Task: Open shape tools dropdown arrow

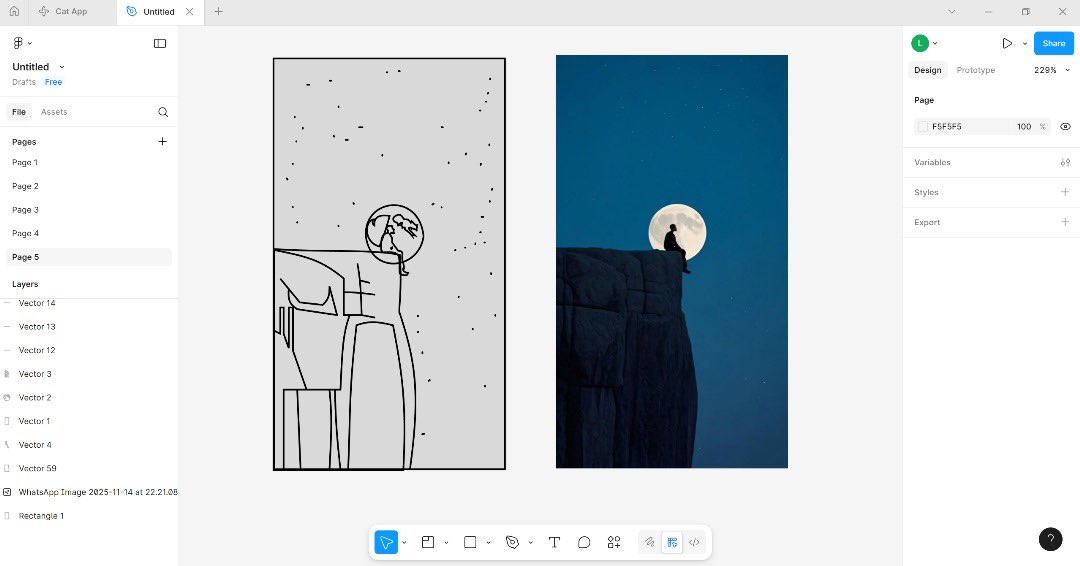Action: (488, 543)
